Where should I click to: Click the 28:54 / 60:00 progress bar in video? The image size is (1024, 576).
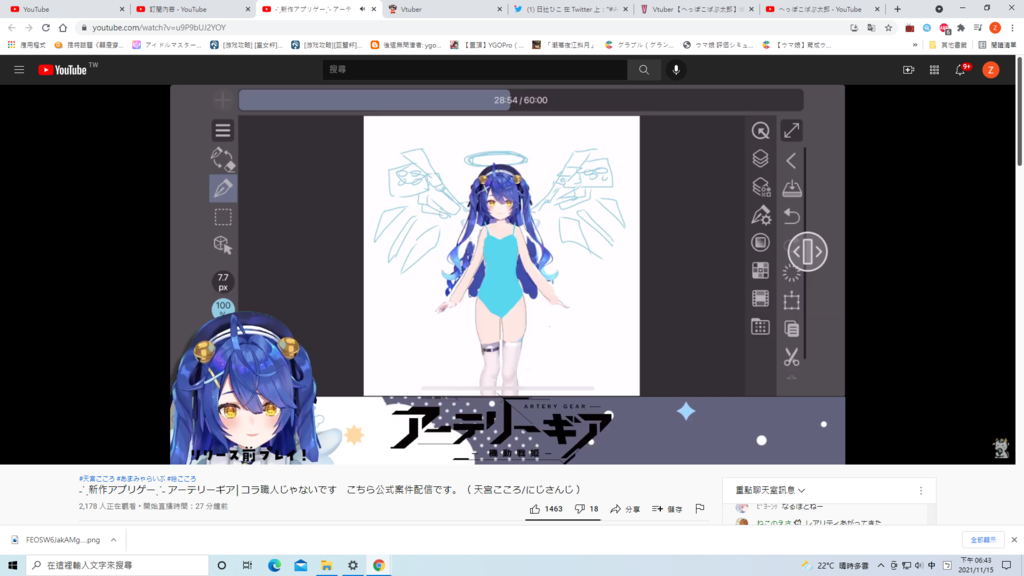pos(520,100)
